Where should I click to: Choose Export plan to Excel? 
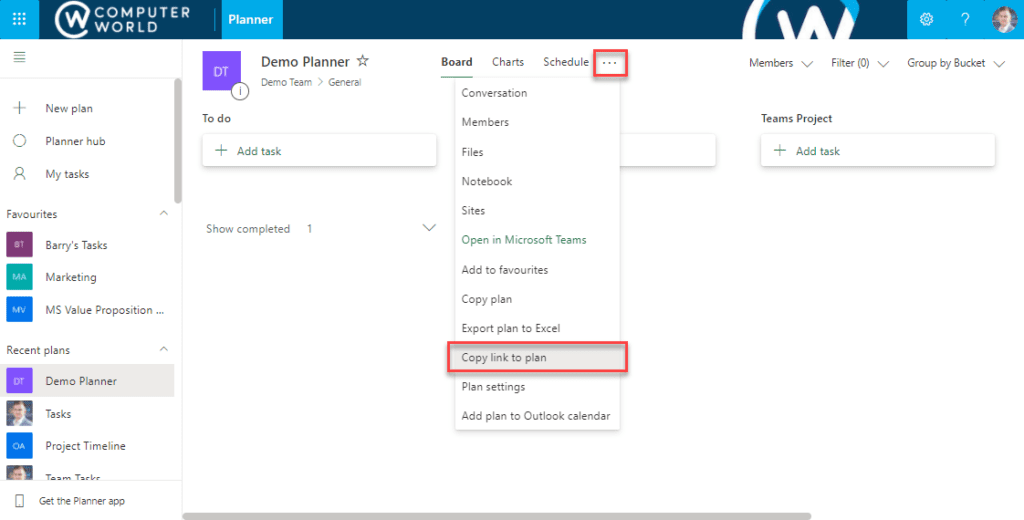tap(537, 328)
